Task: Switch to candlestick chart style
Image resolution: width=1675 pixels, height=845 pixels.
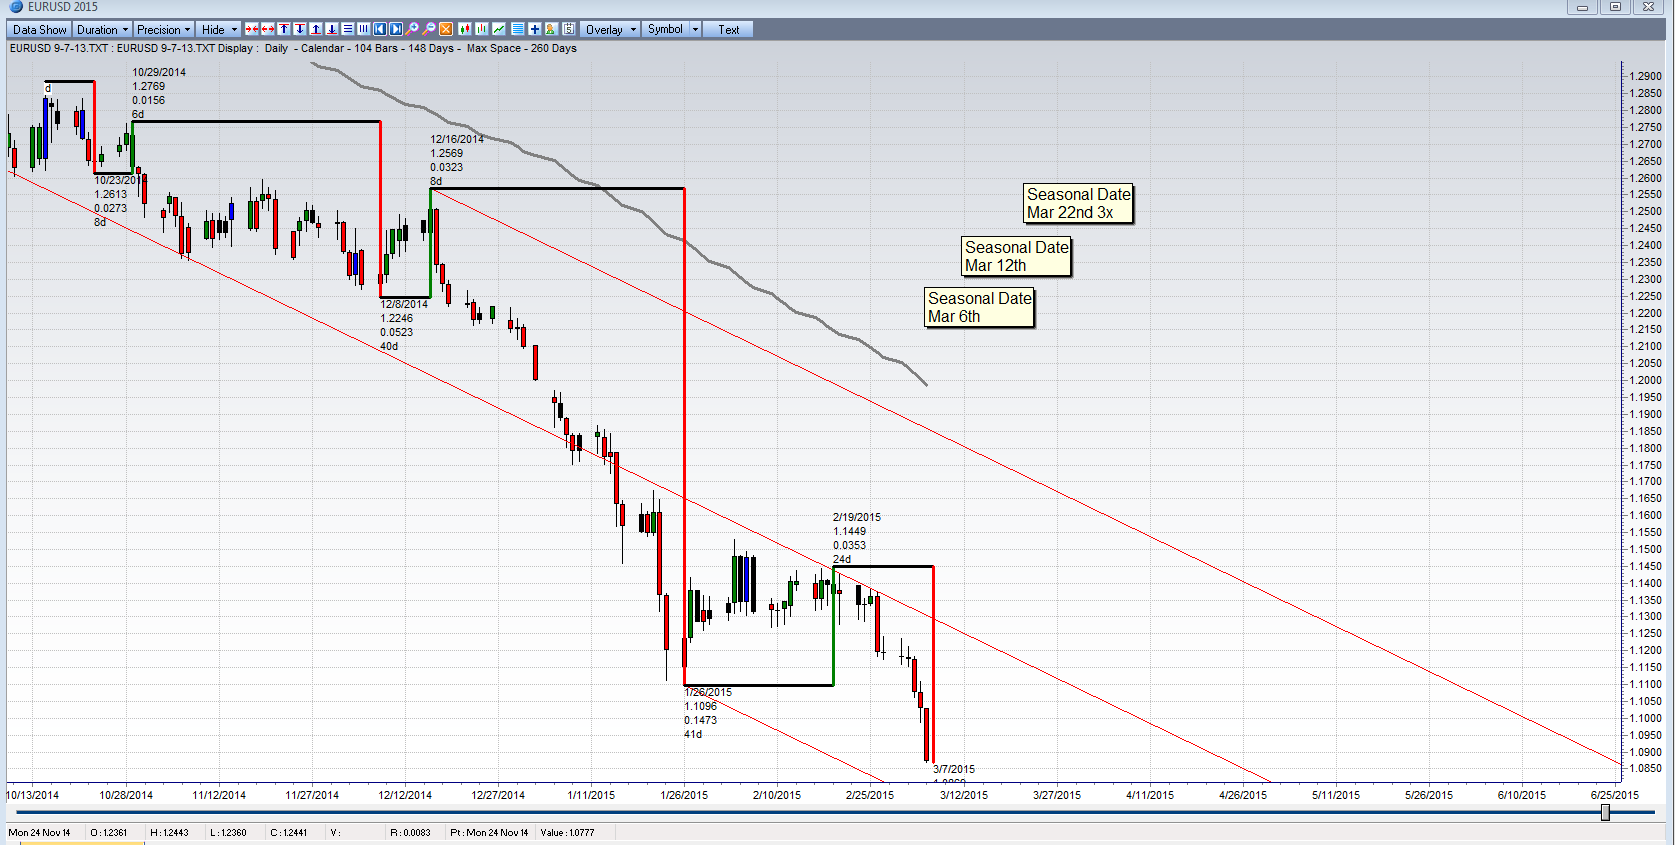Action: 465,29
